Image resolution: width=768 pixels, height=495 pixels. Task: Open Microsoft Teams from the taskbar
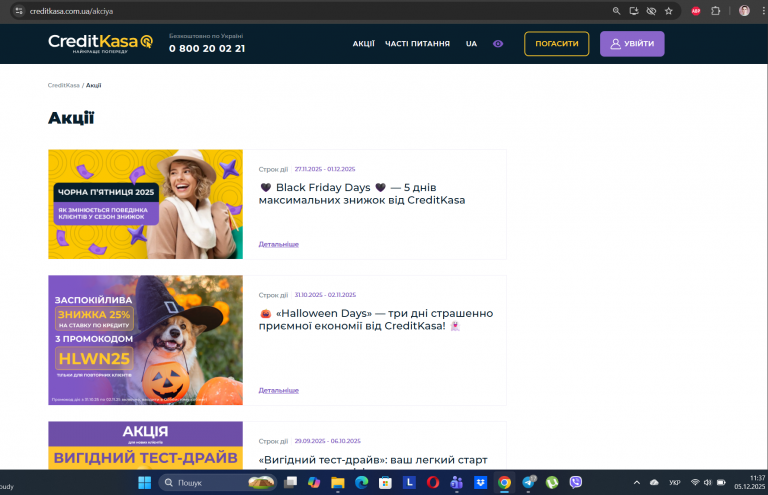[x=456, y=483]
